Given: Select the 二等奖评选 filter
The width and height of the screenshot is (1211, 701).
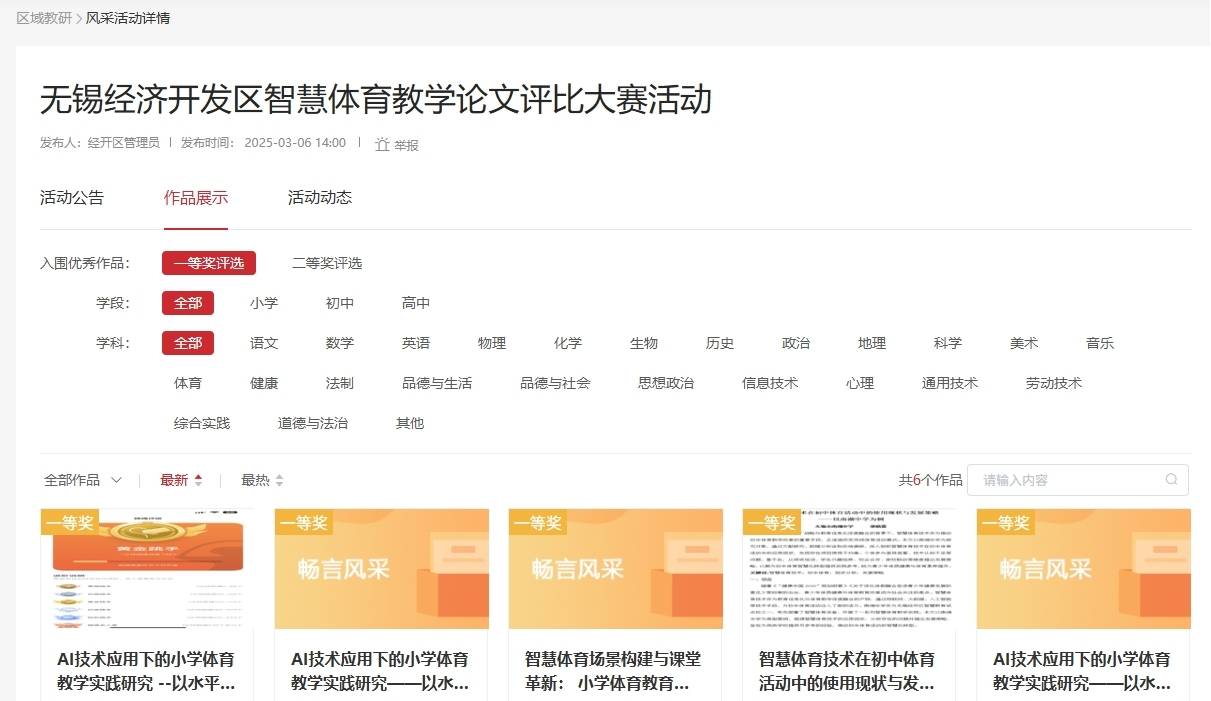Looking at the screenshot, I should point(327,263).
